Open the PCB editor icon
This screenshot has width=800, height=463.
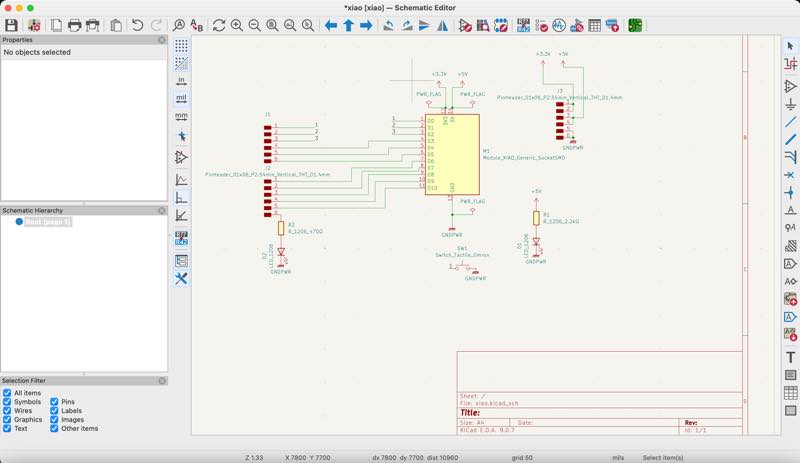tap(635, 25)
